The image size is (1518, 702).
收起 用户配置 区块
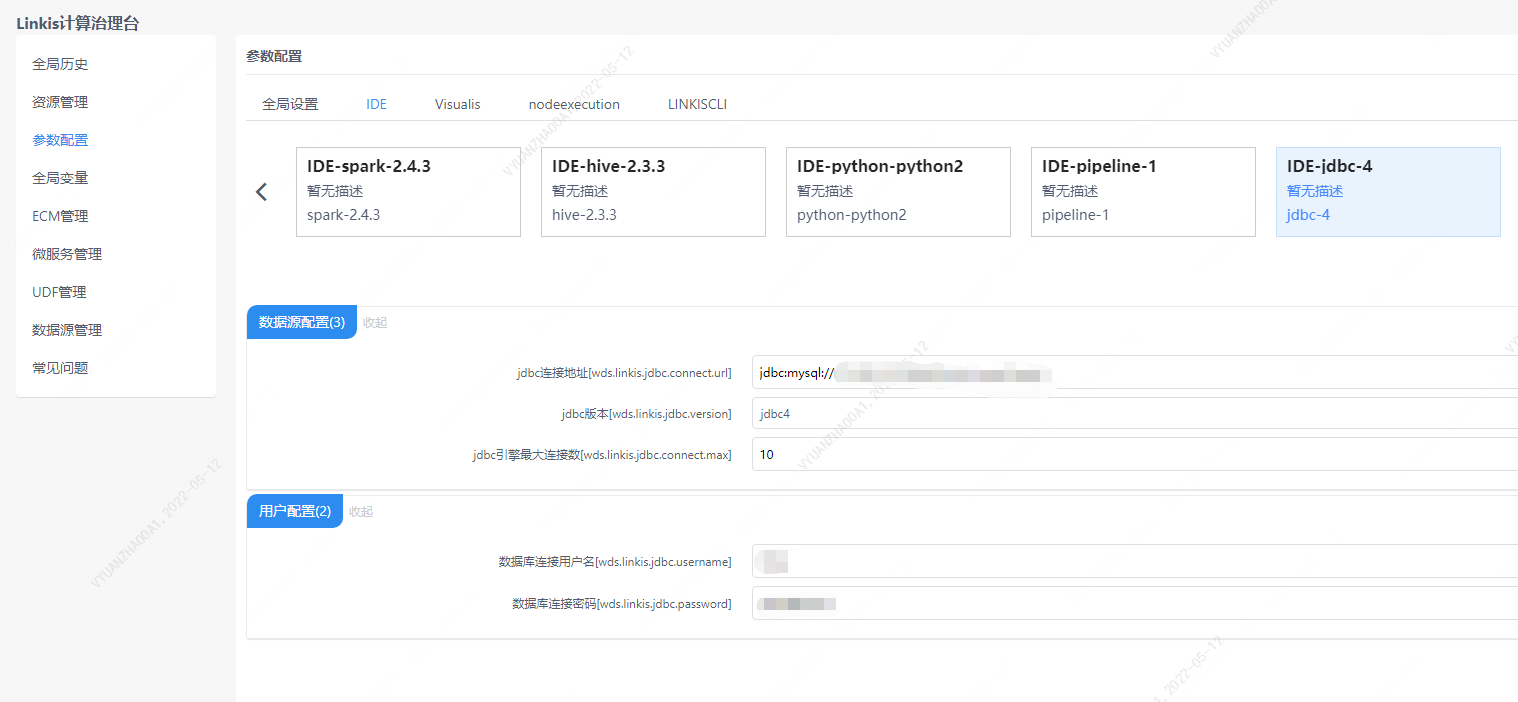[x=360, y=511]
